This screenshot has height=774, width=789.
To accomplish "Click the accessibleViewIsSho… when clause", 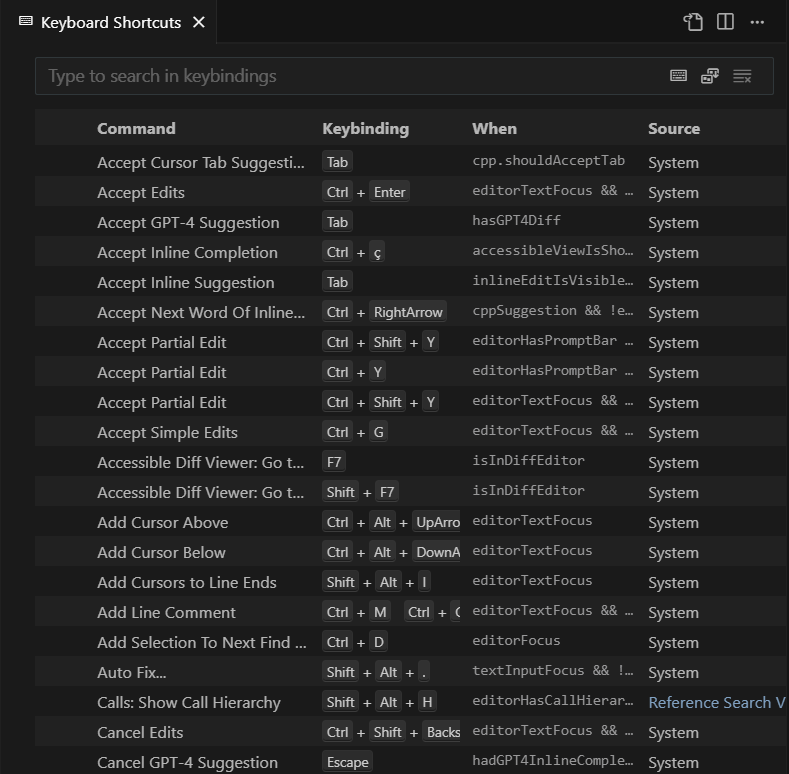I will 553,251.
